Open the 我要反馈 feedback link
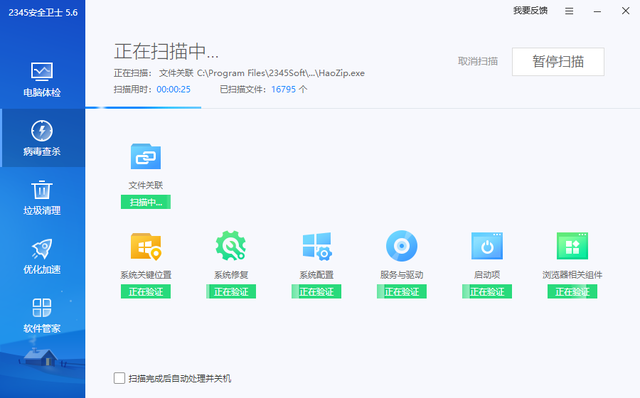 pyautogui.click(x=530, y=11)
